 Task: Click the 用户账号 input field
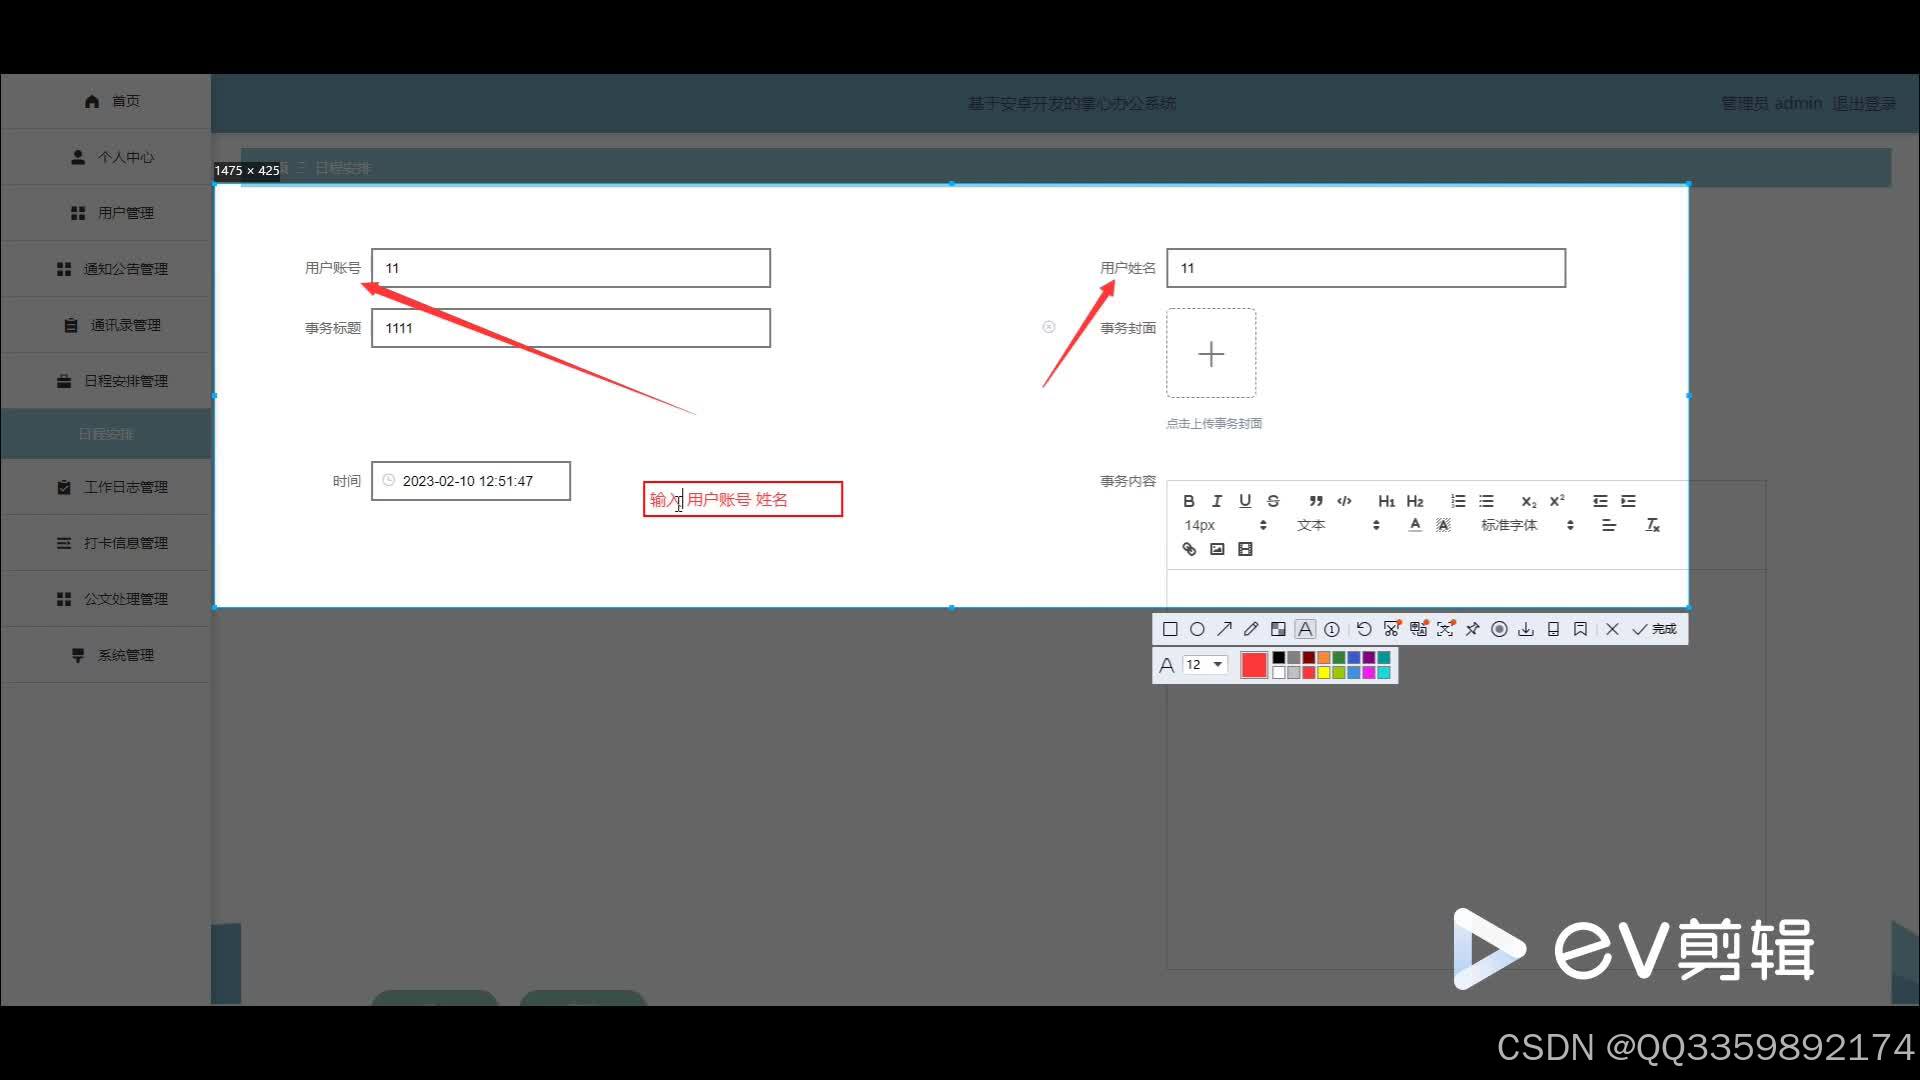coord(571,268)
